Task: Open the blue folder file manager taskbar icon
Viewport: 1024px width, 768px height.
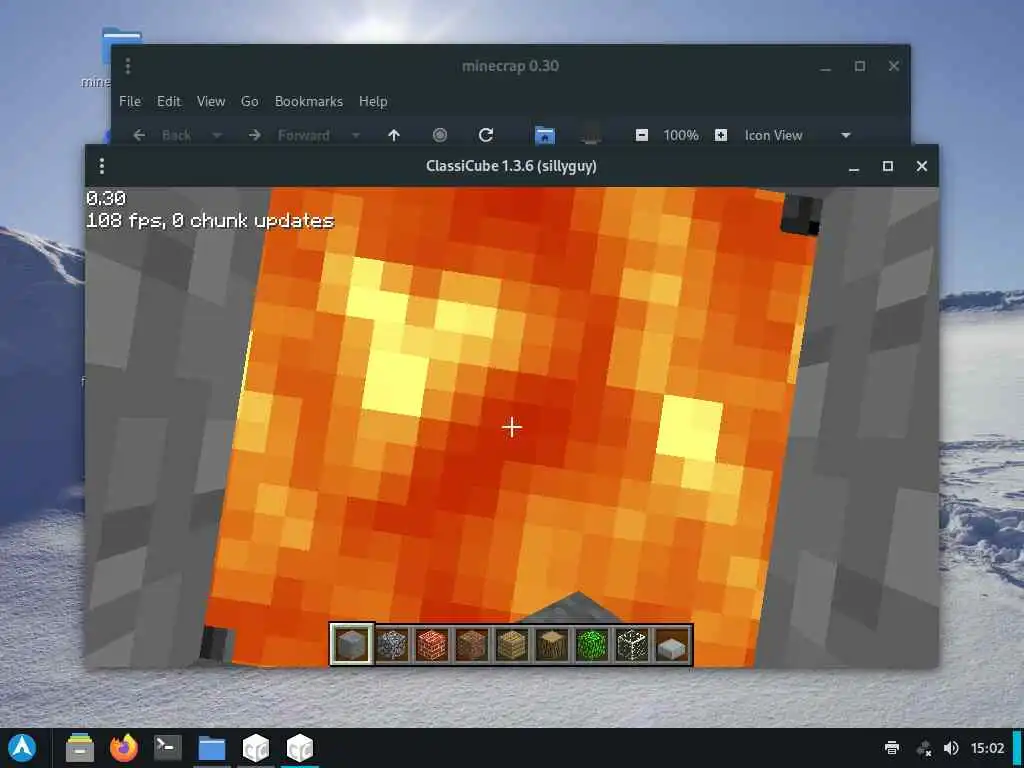Action: point(212,748)
